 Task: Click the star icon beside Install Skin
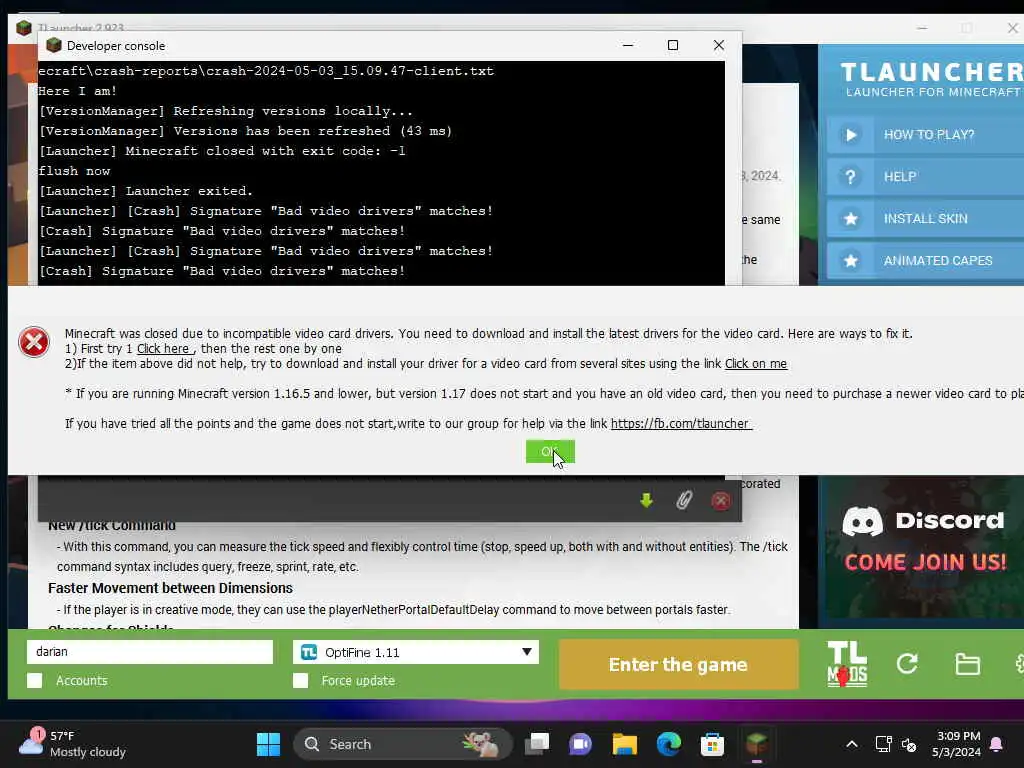pyautogui.click(x=850, y=219)
